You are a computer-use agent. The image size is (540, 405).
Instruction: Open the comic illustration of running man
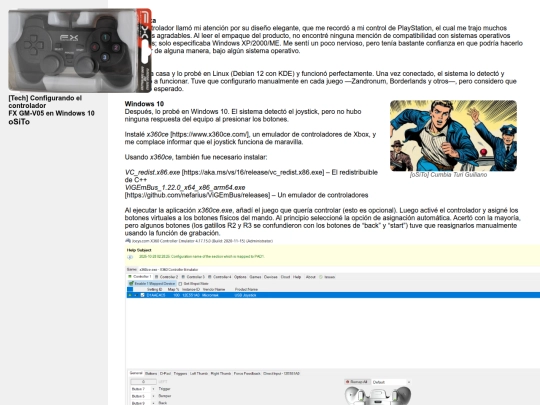[453, 135]
